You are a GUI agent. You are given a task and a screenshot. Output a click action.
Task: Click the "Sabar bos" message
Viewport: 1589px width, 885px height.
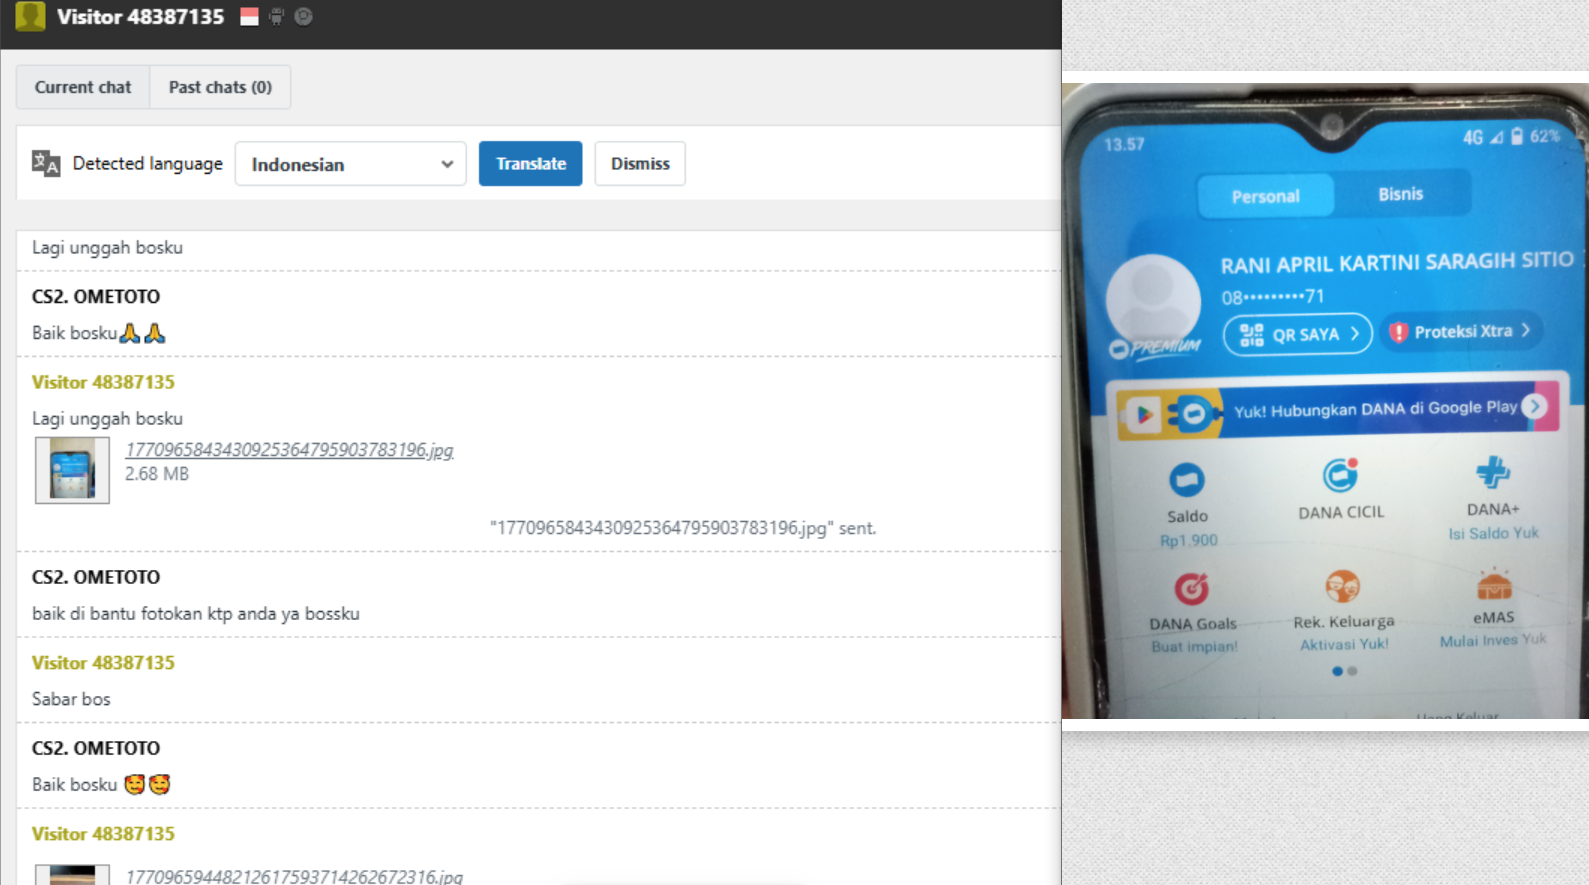(x=71, y=699)
